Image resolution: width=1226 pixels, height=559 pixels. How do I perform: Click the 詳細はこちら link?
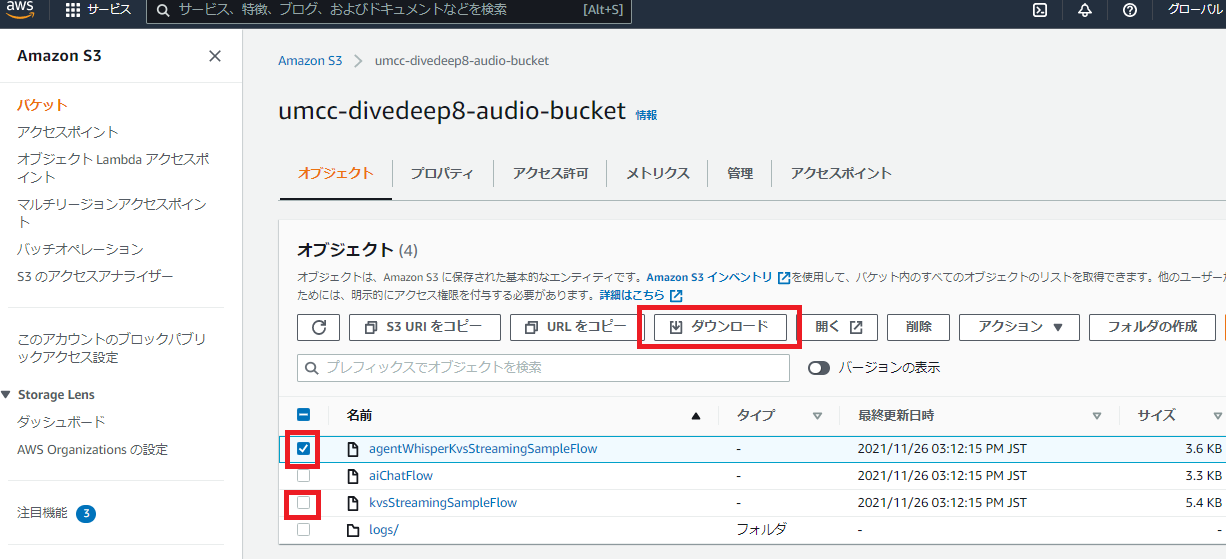[632, 296]
